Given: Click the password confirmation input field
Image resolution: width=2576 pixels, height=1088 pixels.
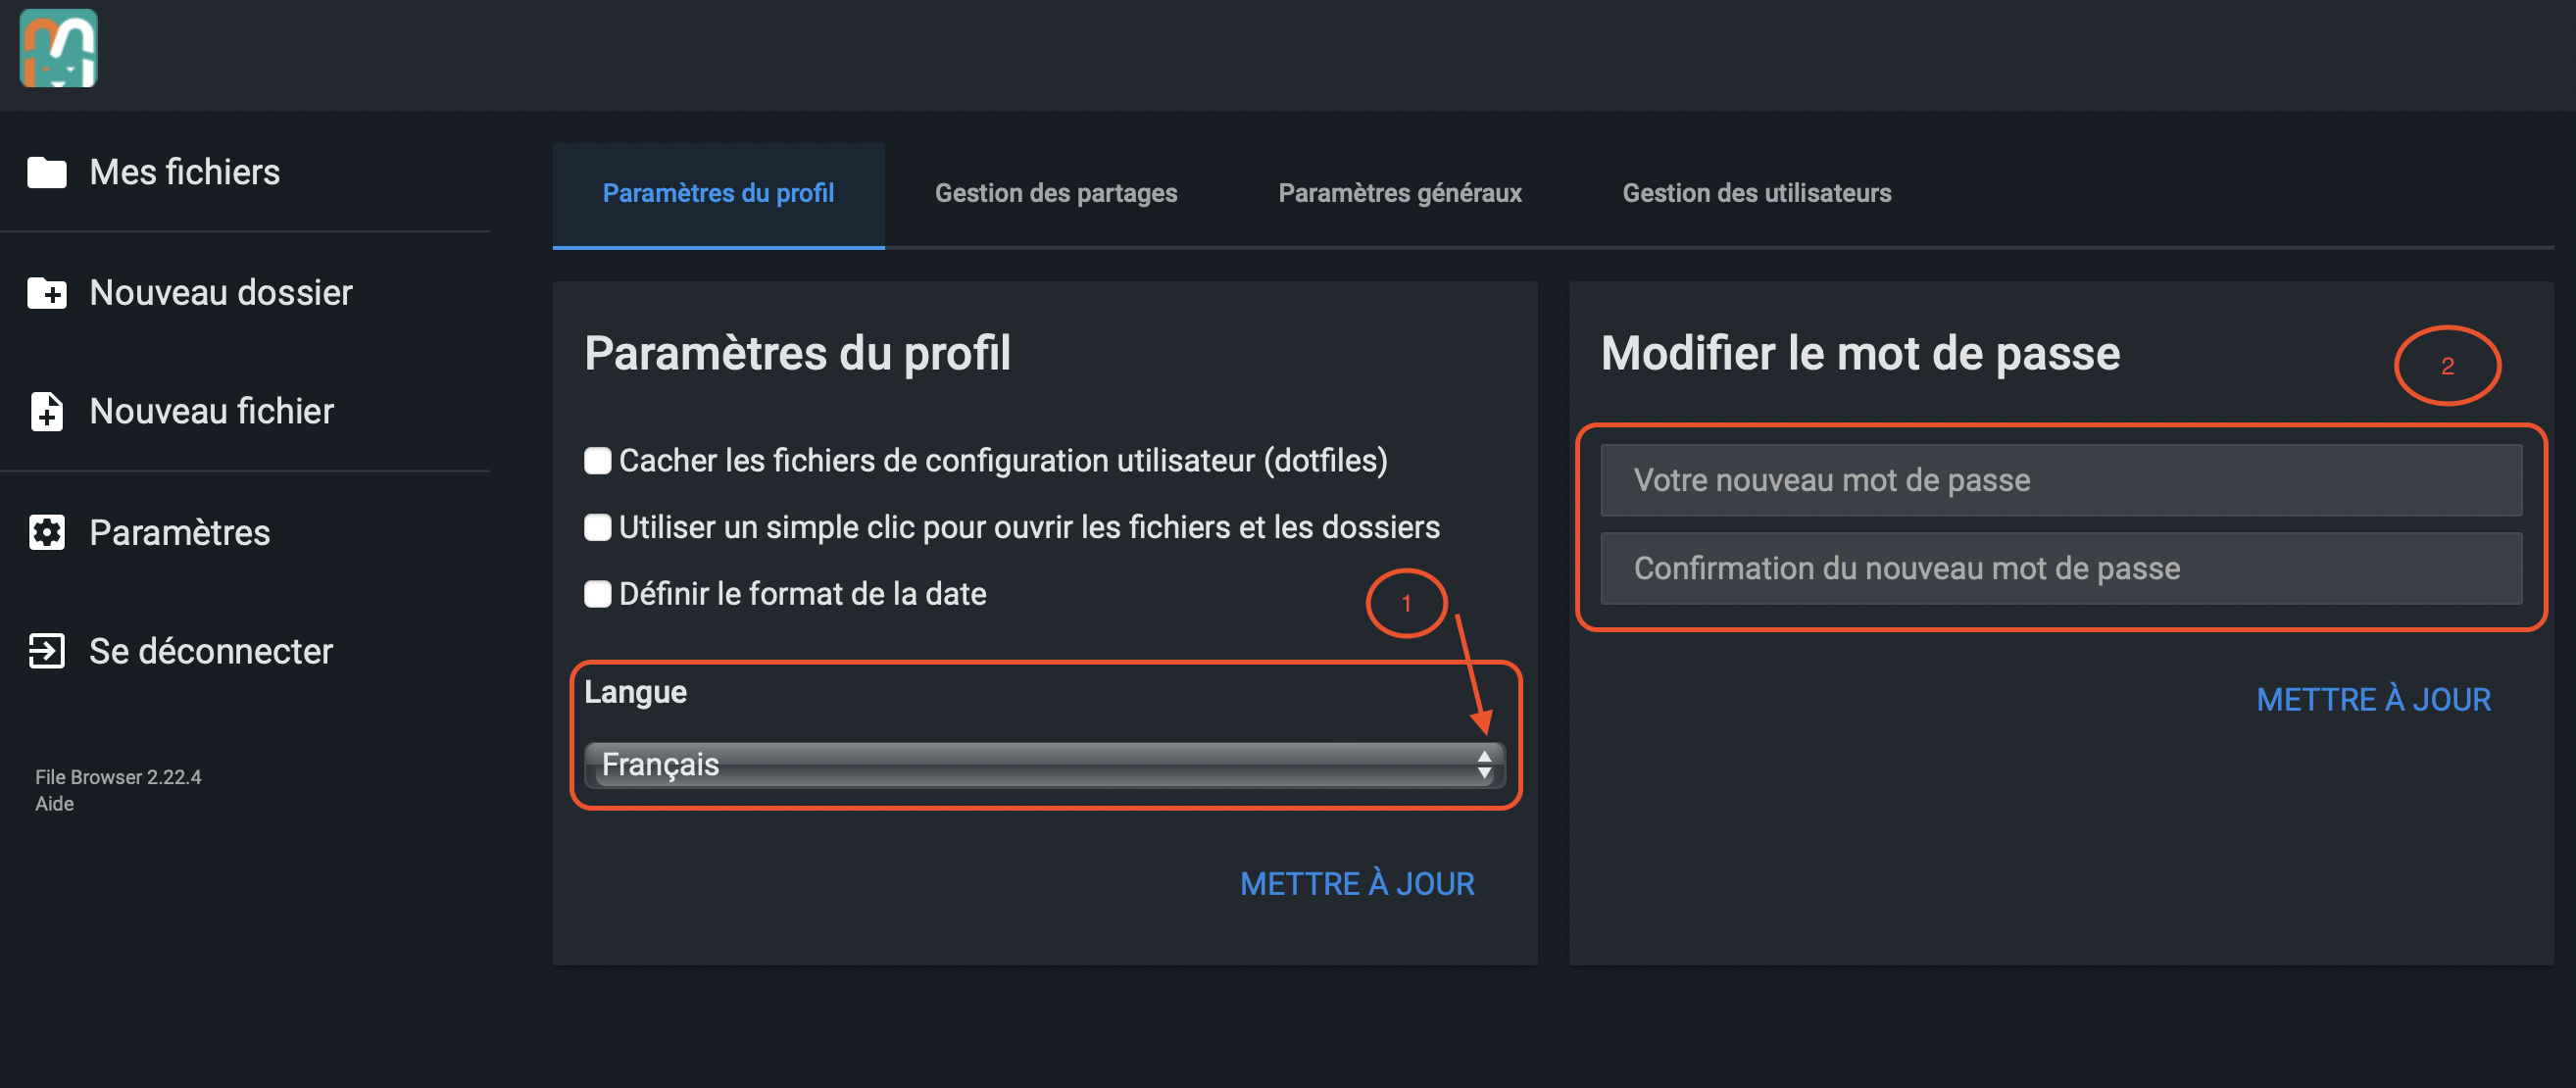Looking at the screenshot, I should [x=2060, y=568].
